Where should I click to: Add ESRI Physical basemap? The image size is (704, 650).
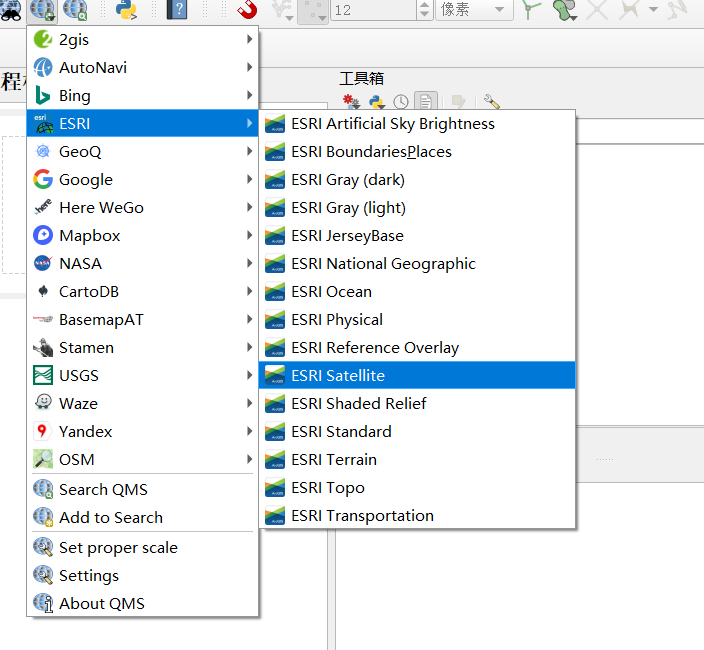(x=417, y=320)
